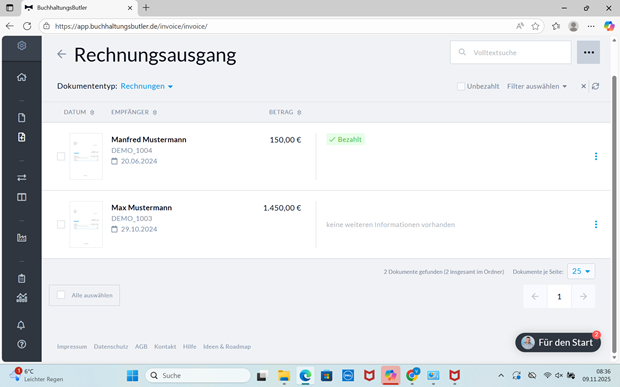Check Alle auswählen
Screen dimensions: 620x387
(x=61, y=295)
